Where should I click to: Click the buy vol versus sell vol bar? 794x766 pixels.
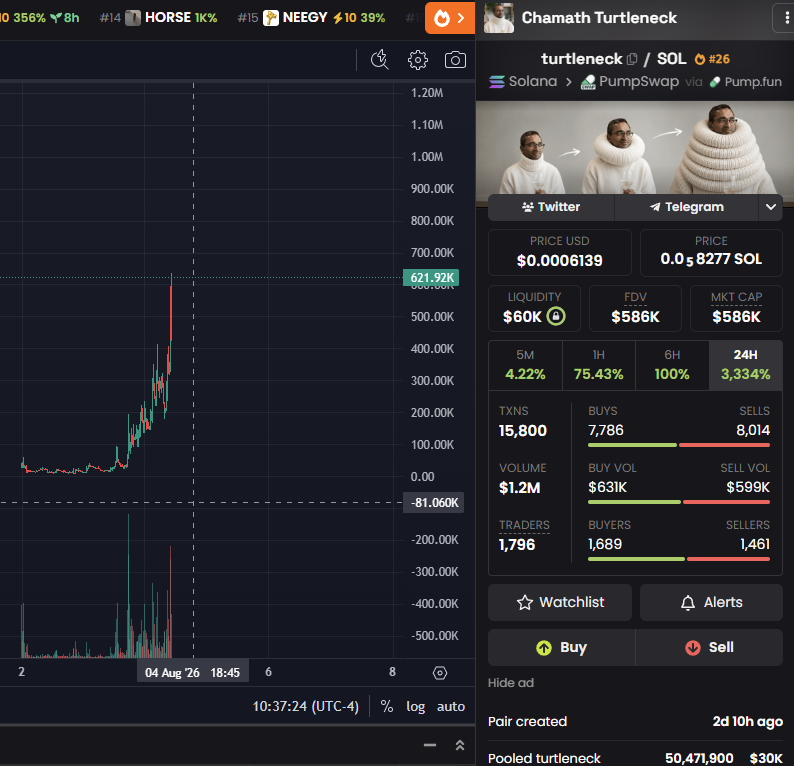point(679,502)
